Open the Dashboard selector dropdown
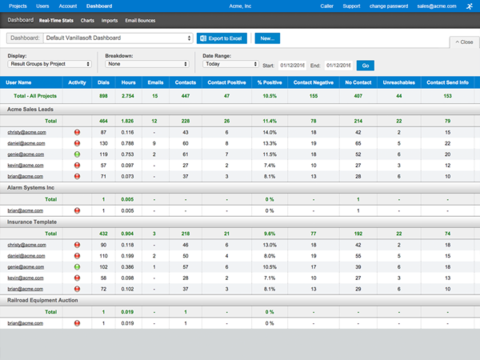The height and width of the screenshot is (360, 480). pyautogui.click(x=118, y=38)
